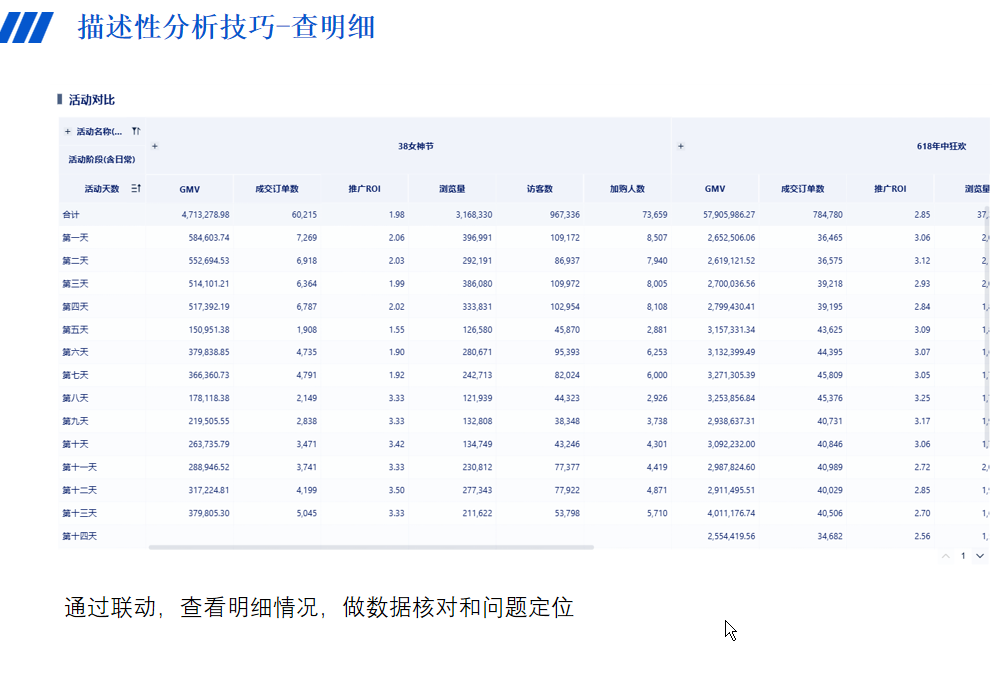Click GMV column header under 618年中狂欢
Image resolution: width=999 pixels, height=683 pixels.
point(715,189)
